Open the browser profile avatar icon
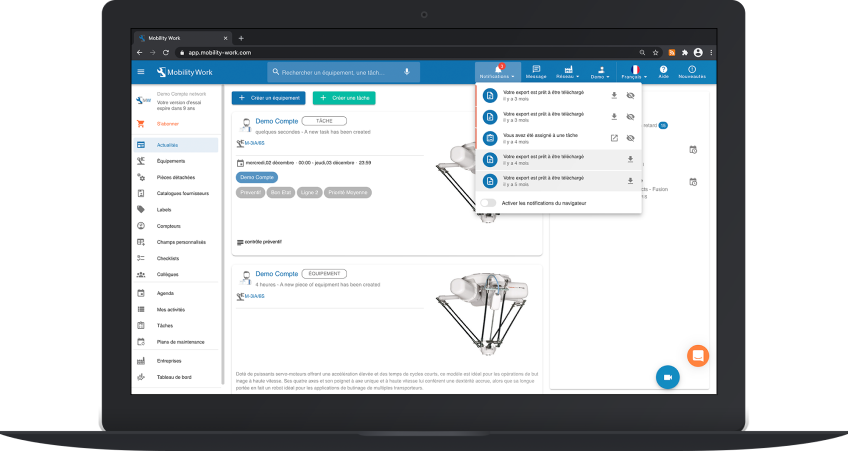Screen dimensions: 848x451 tap(698, 52)
